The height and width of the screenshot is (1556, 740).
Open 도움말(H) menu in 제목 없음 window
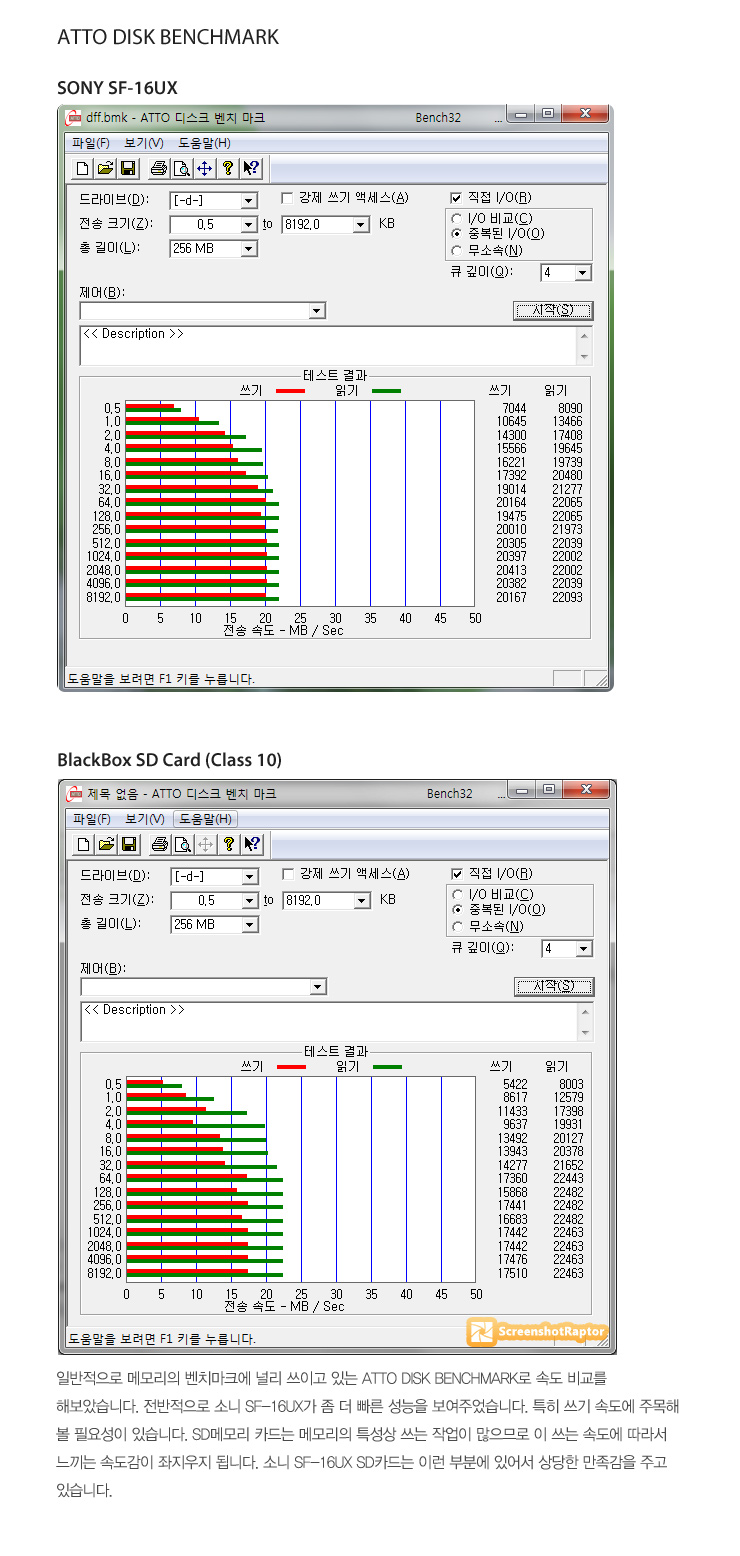(204, 819)
